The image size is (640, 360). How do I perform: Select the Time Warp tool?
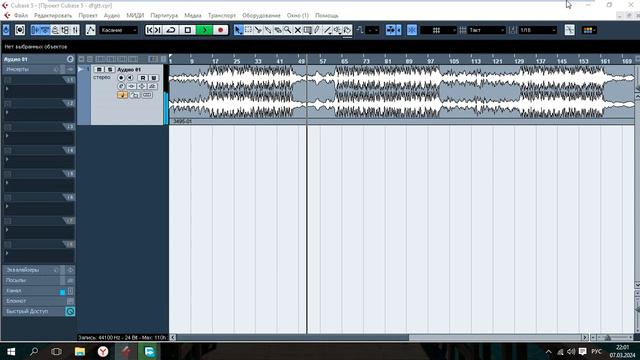pos(307,30)
